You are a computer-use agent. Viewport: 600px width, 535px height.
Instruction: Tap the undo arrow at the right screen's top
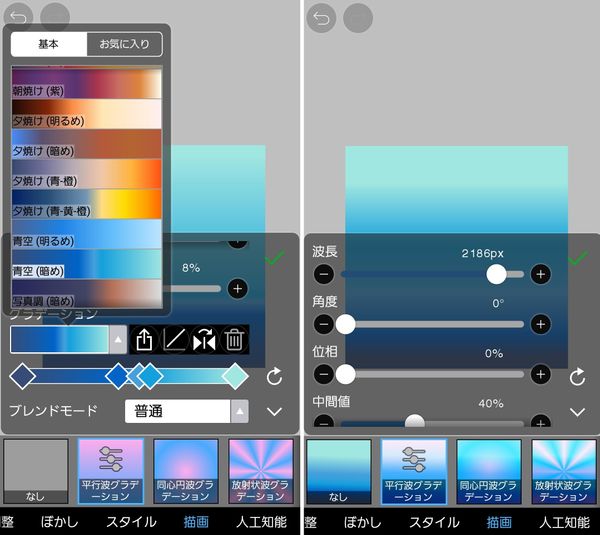[321, 18]
